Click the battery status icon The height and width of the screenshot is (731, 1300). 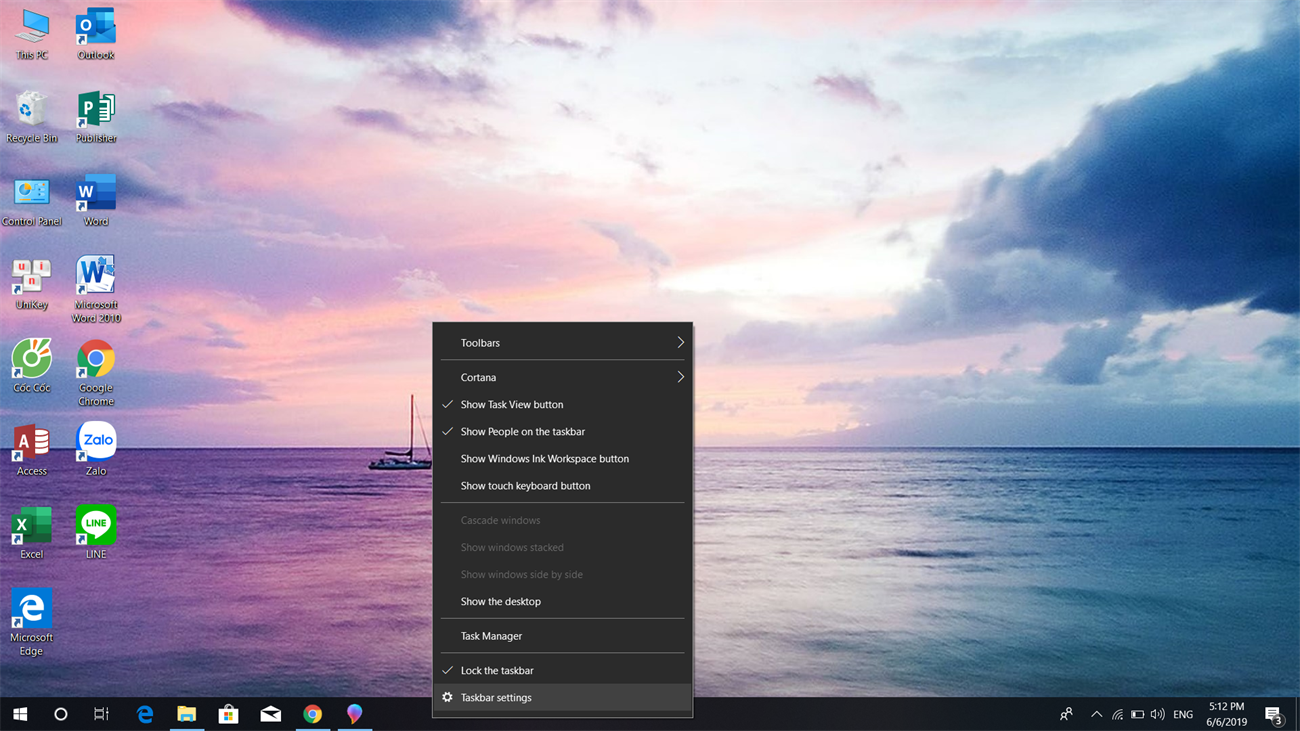click(x=1137, y=714)
